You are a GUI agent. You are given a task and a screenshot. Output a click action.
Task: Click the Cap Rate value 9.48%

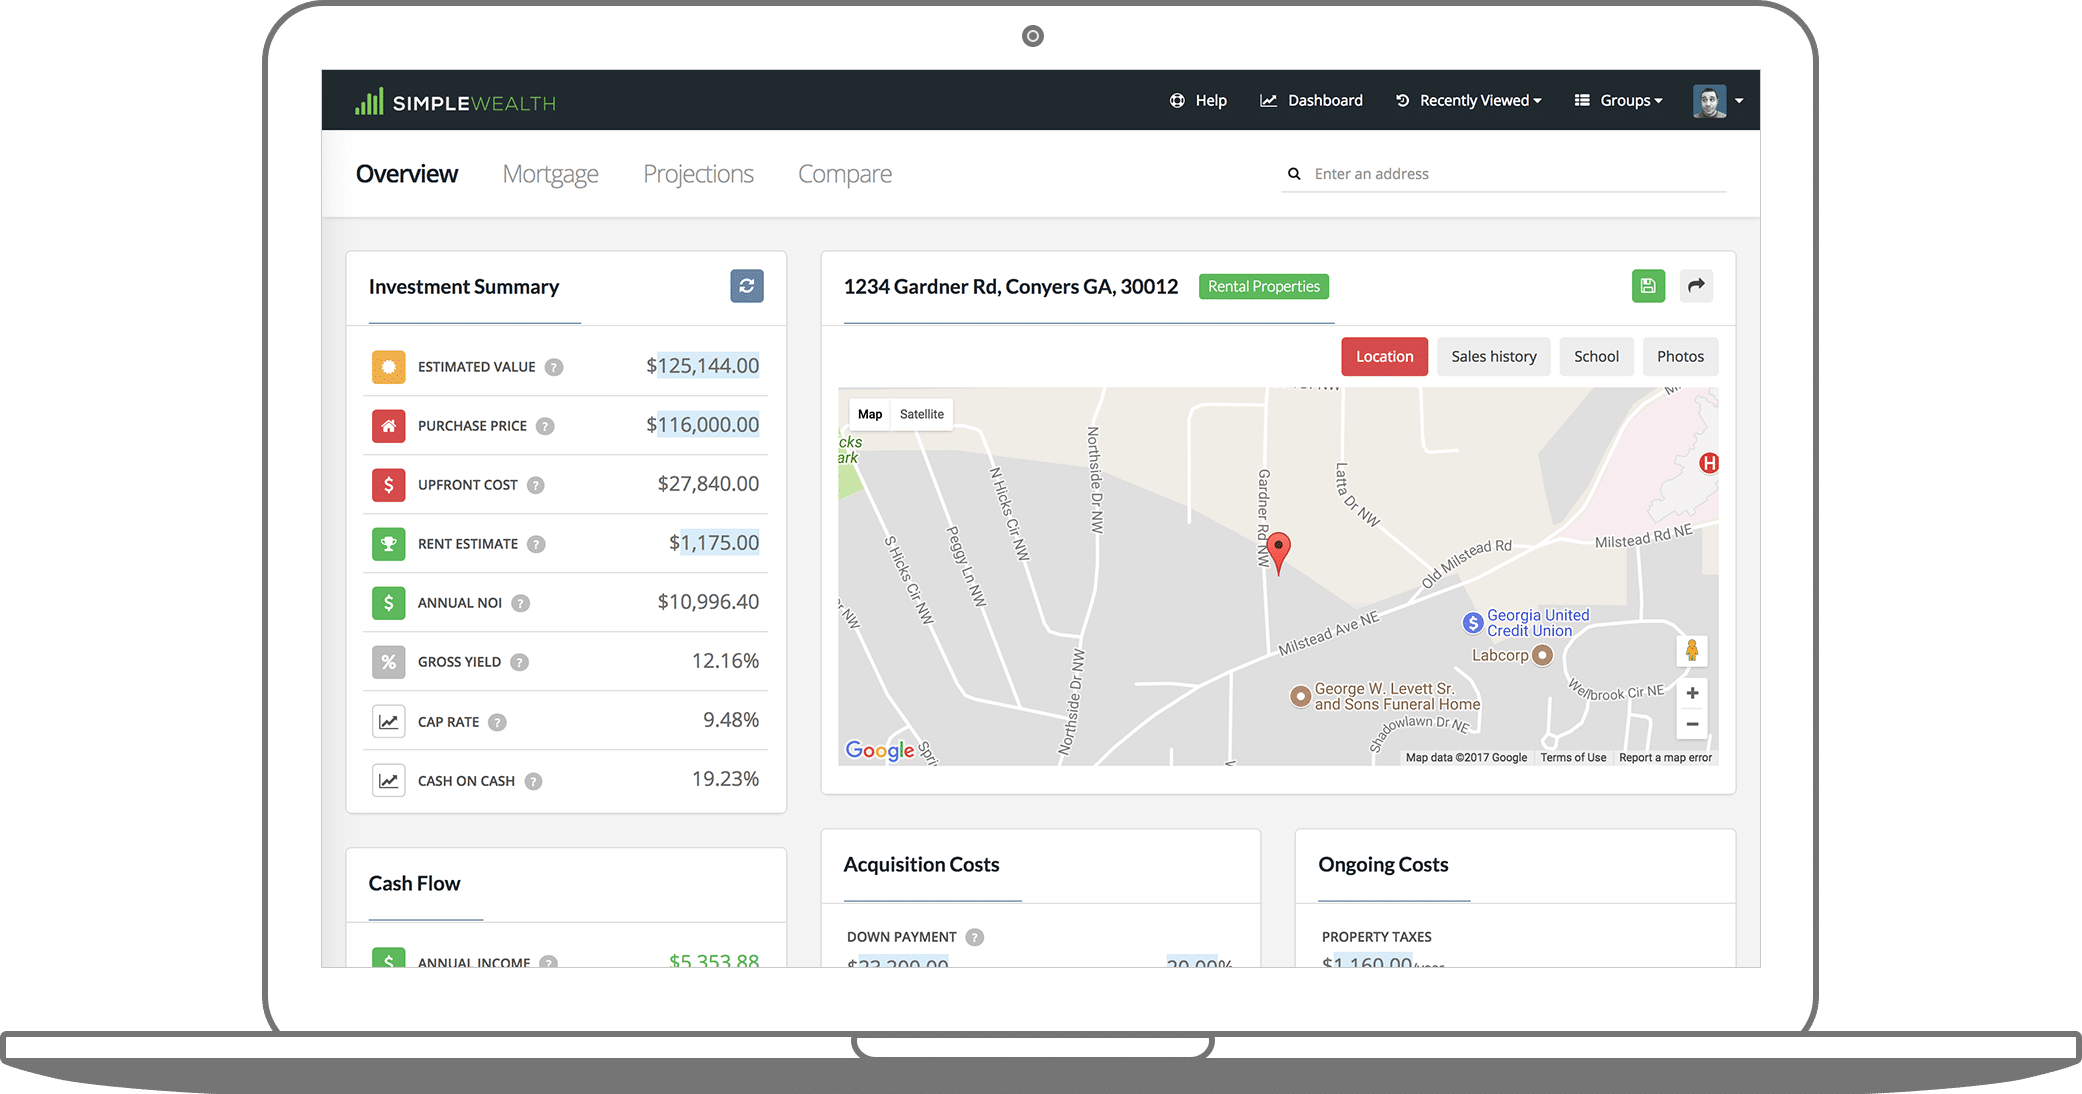pos(731,720)
